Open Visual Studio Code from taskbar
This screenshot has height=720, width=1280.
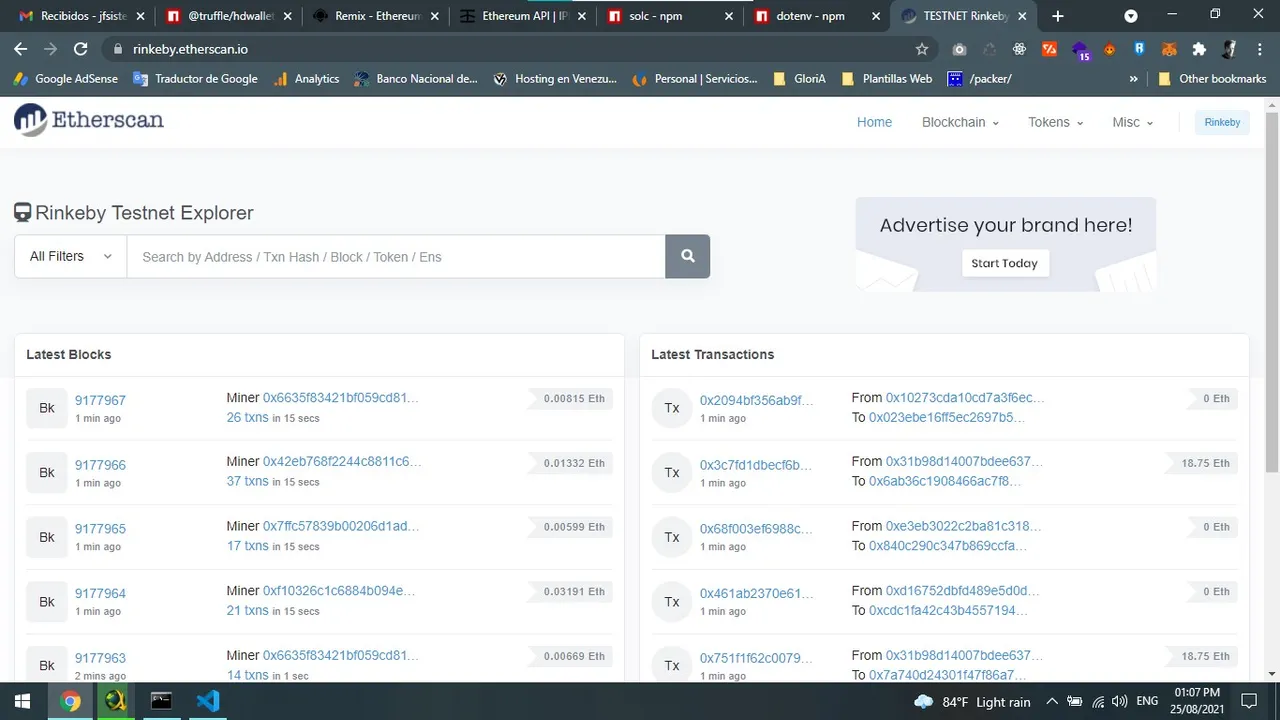coord(207,701)
